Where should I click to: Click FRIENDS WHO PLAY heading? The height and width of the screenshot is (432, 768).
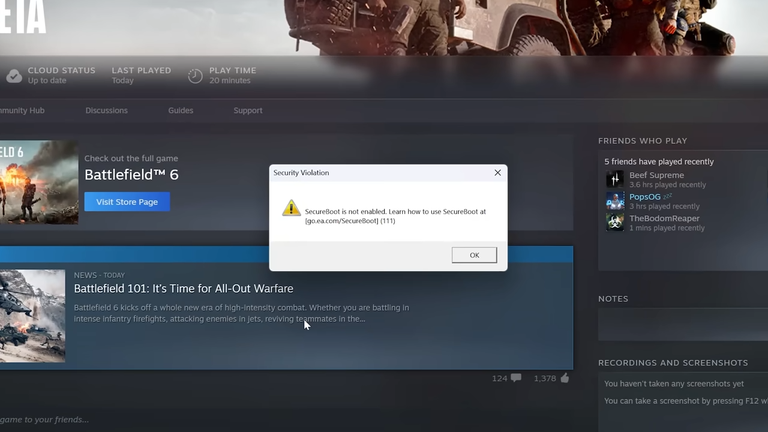click(x=643, y=141)
